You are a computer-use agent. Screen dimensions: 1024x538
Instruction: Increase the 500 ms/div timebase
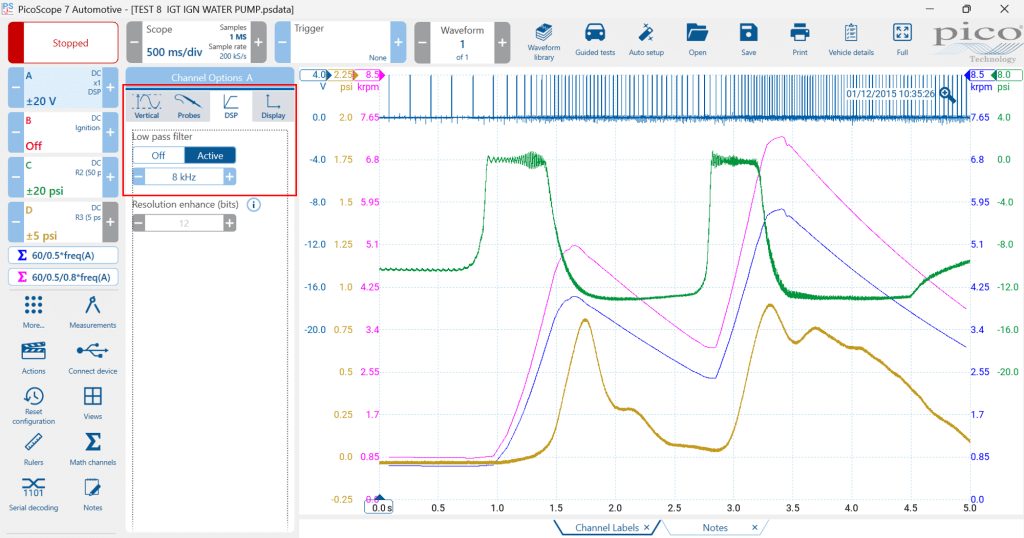coord(259,42)
